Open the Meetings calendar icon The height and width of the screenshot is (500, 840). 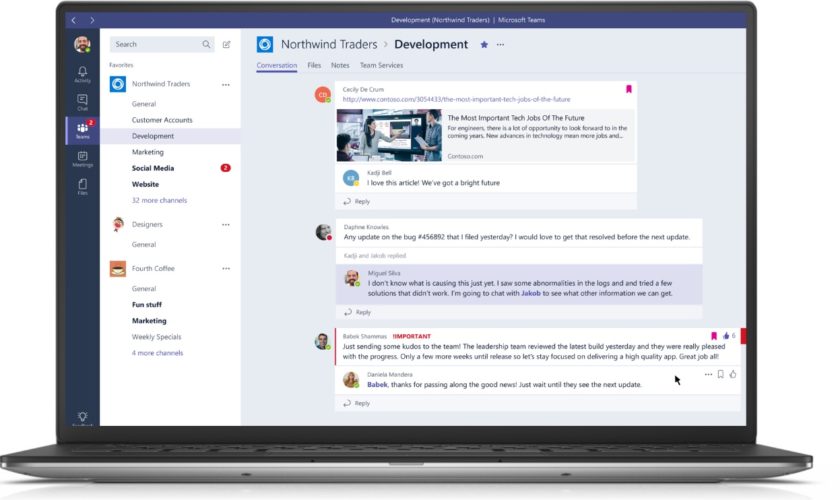point(82,159)
